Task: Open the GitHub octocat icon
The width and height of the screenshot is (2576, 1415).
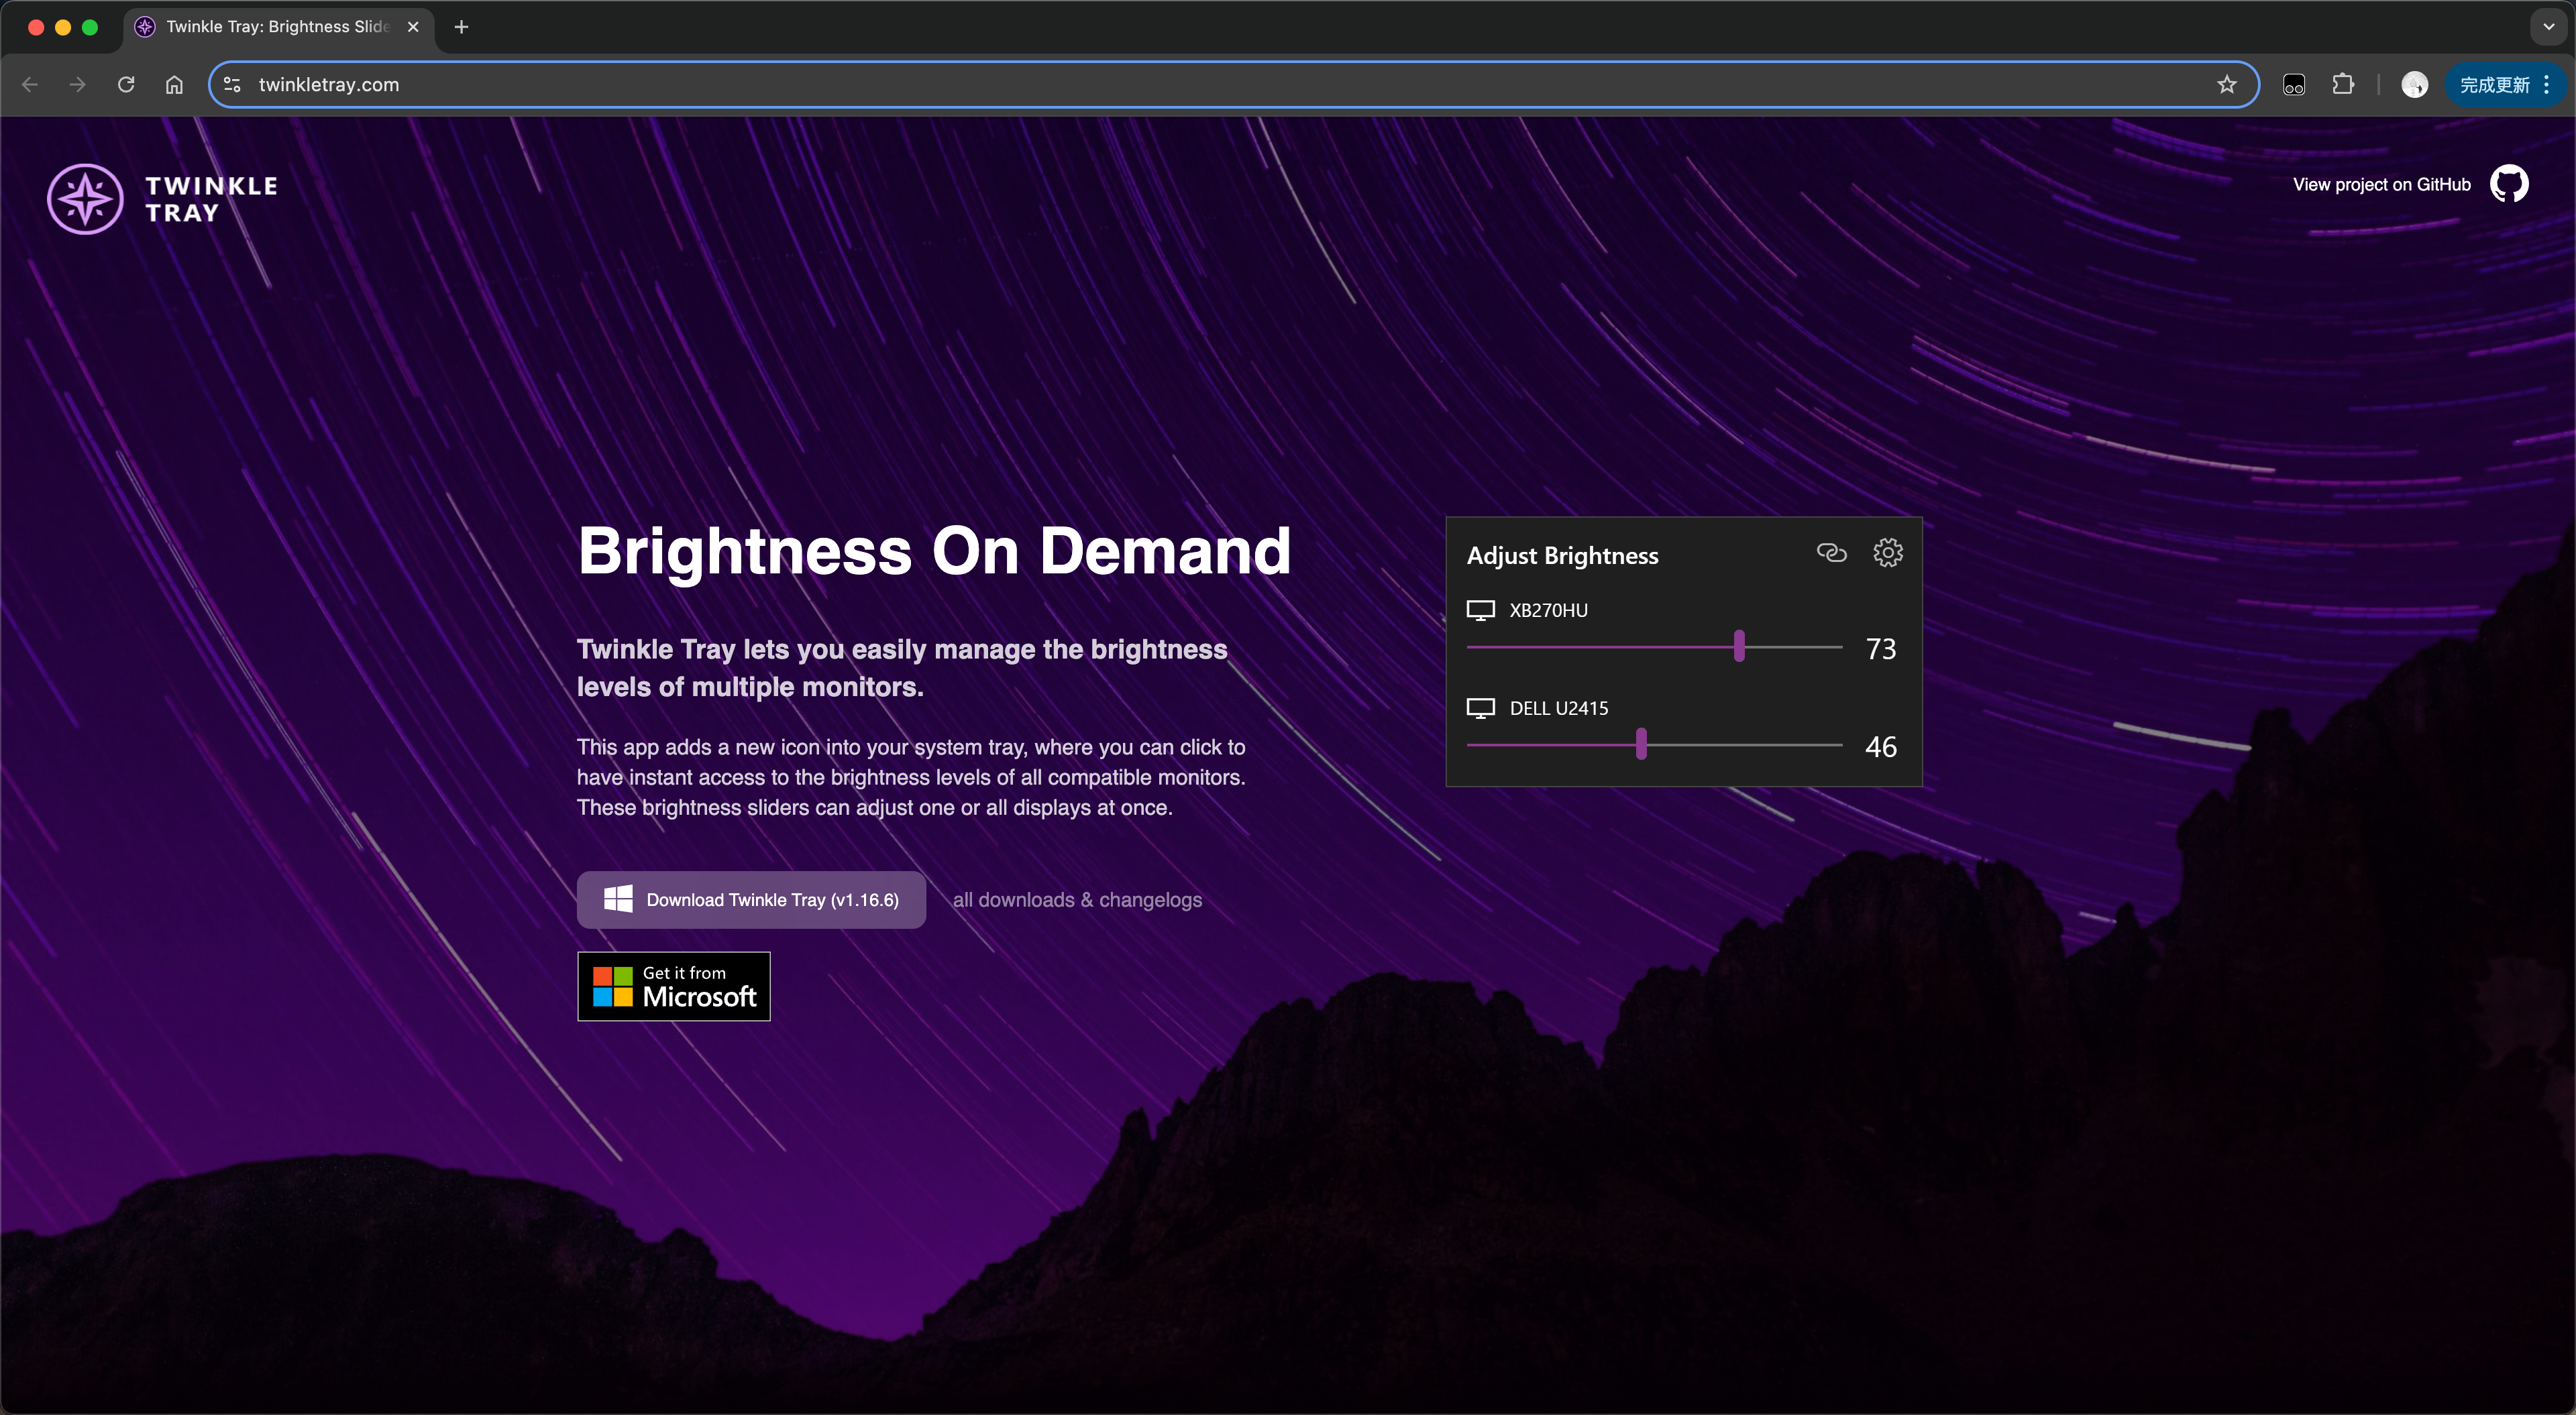Action: (x=2508, y=184)
